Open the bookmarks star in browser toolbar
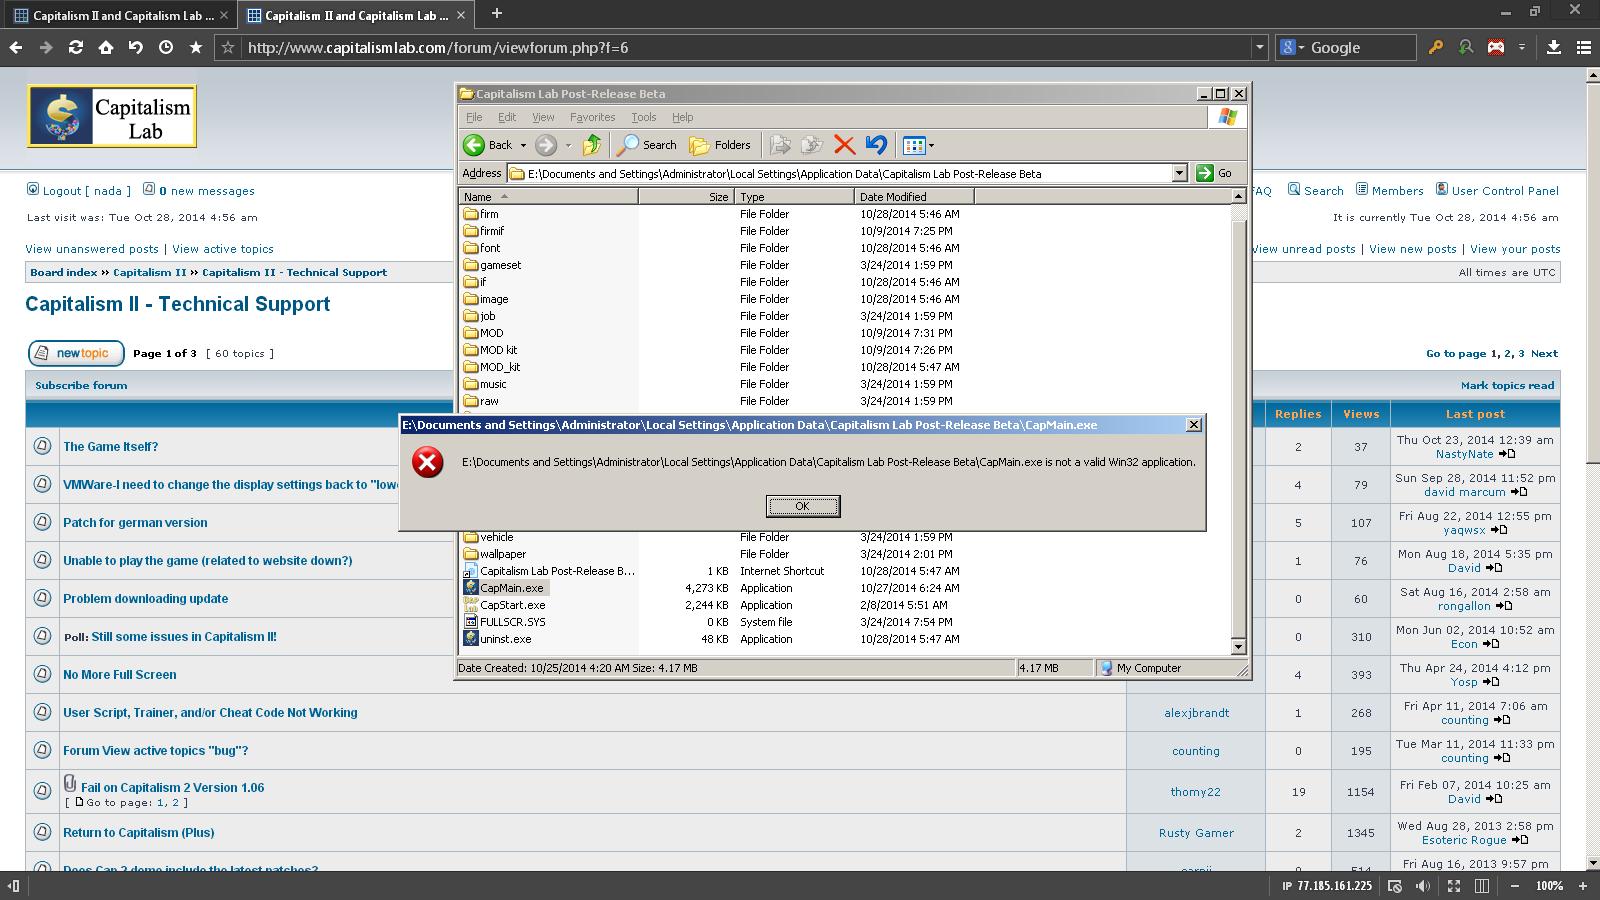This screenshot has width=1600, height=900. pos(196,47)
